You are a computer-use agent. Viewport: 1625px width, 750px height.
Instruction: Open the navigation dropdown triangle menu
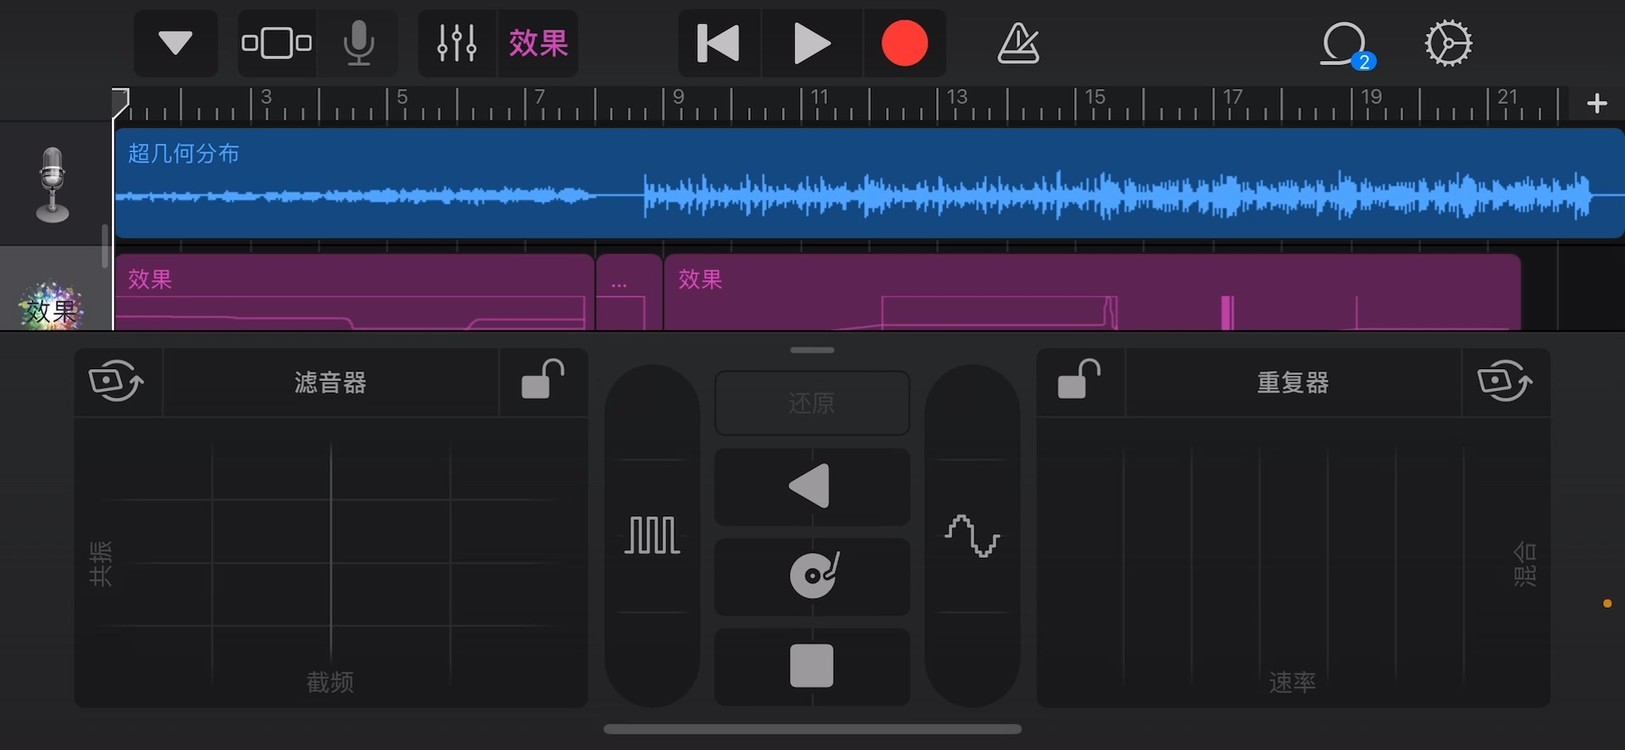[175, 43]
